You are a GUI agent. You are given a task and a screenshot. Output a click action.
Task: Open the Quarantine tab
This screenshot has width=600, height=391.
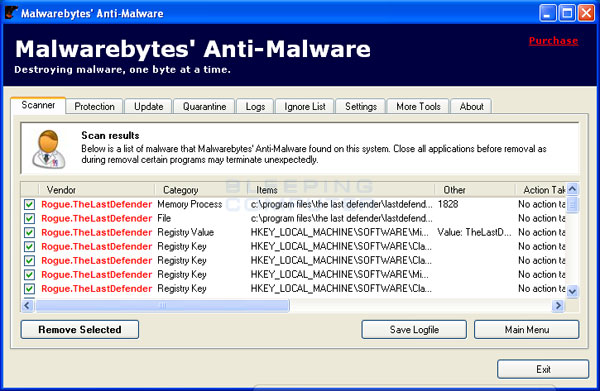tap(204, 106)
